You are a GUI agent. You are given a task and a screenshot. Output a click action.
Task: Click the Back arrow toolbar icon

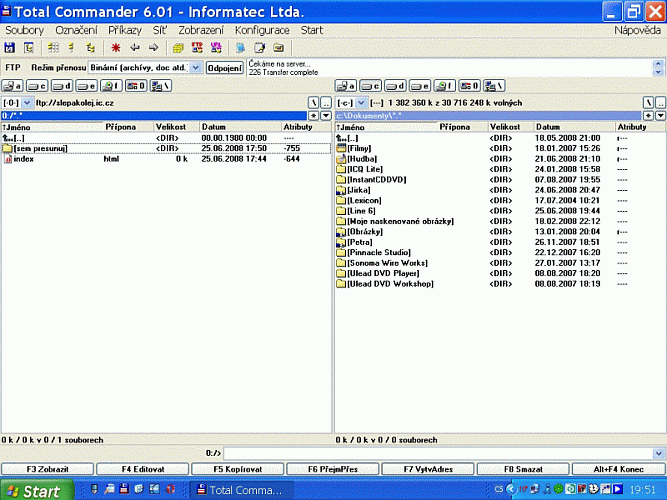tap(135, 47)
